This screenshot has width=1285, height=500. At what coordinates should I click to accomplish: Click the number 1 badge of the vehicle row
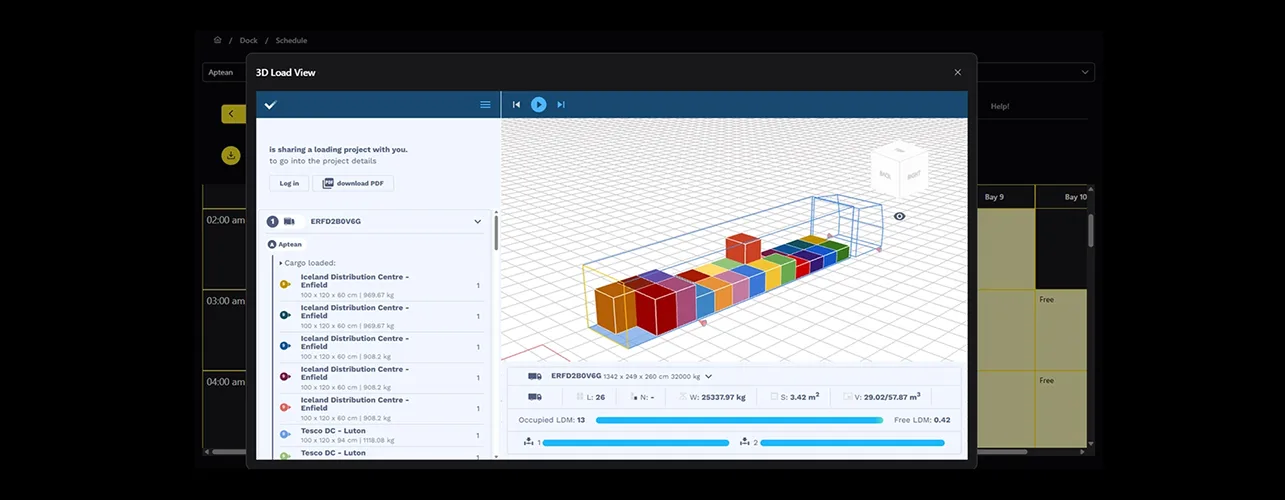(x=272, y=221)
